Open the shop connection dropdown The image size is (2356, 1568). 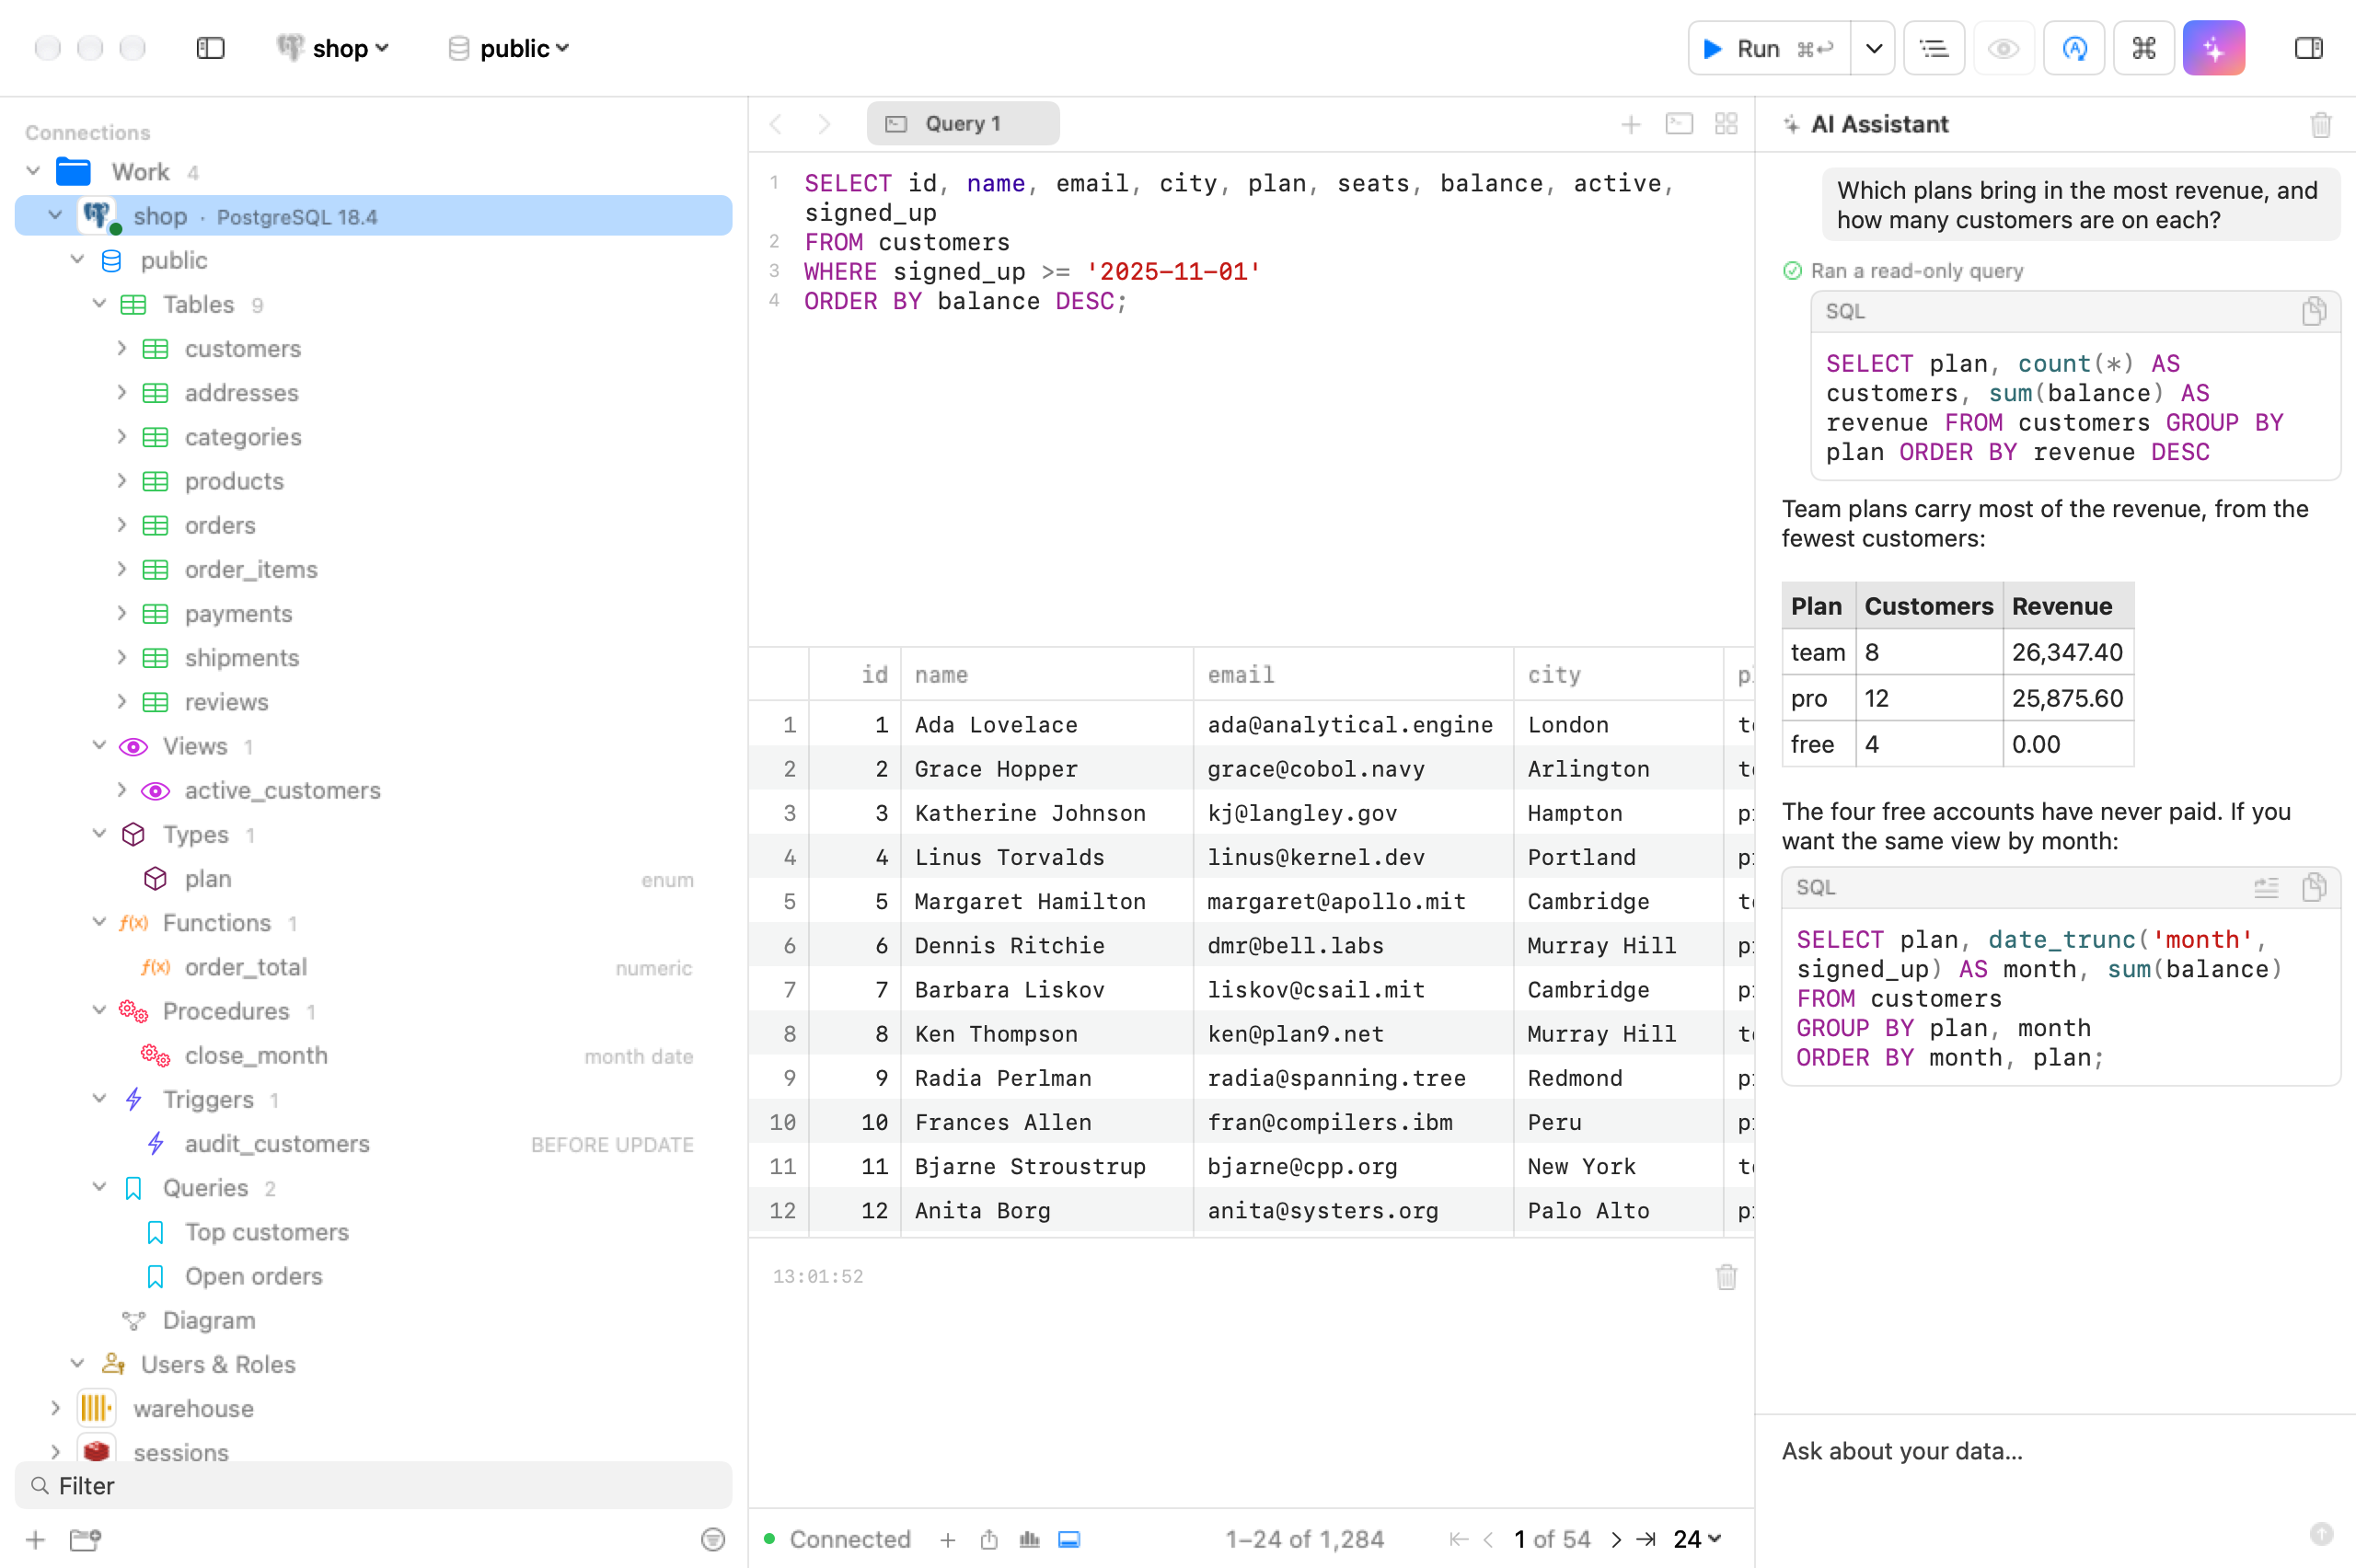click(333, 48)
